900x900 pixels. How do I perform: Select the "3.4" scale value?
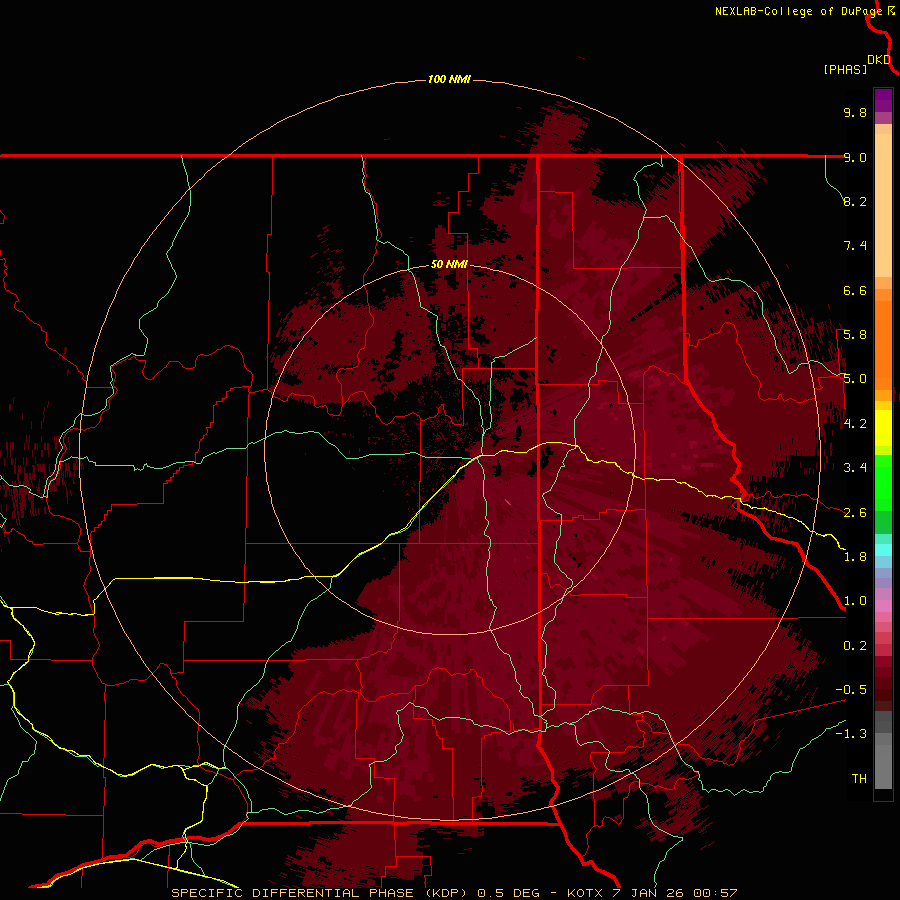[855, 468]
